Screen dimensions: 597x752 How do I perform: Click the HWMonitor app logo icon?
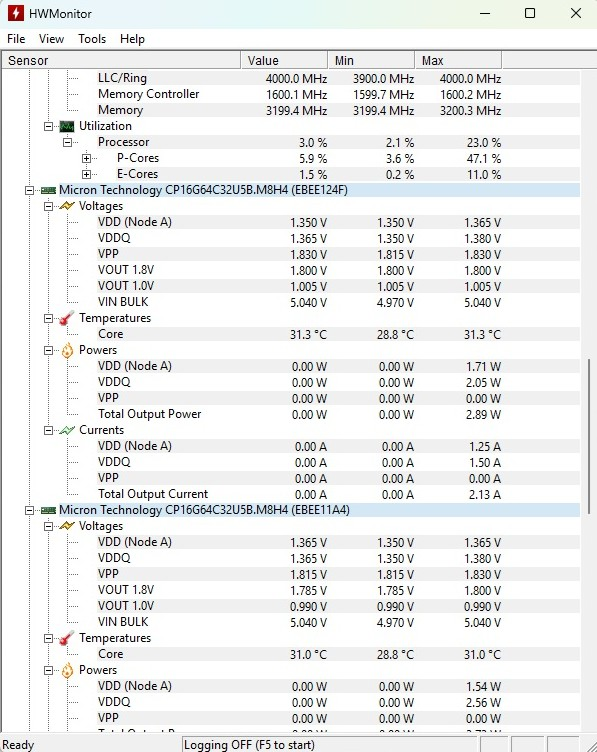tap(15, 13)
